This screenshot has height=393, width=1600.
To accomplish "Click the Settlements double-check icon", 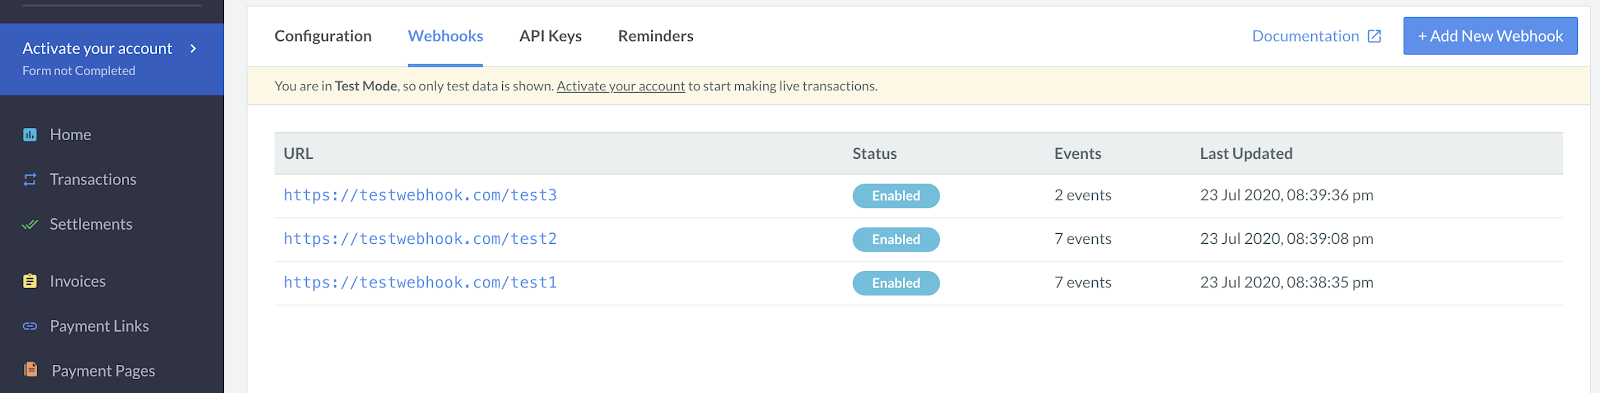I will tap(30, 225).
